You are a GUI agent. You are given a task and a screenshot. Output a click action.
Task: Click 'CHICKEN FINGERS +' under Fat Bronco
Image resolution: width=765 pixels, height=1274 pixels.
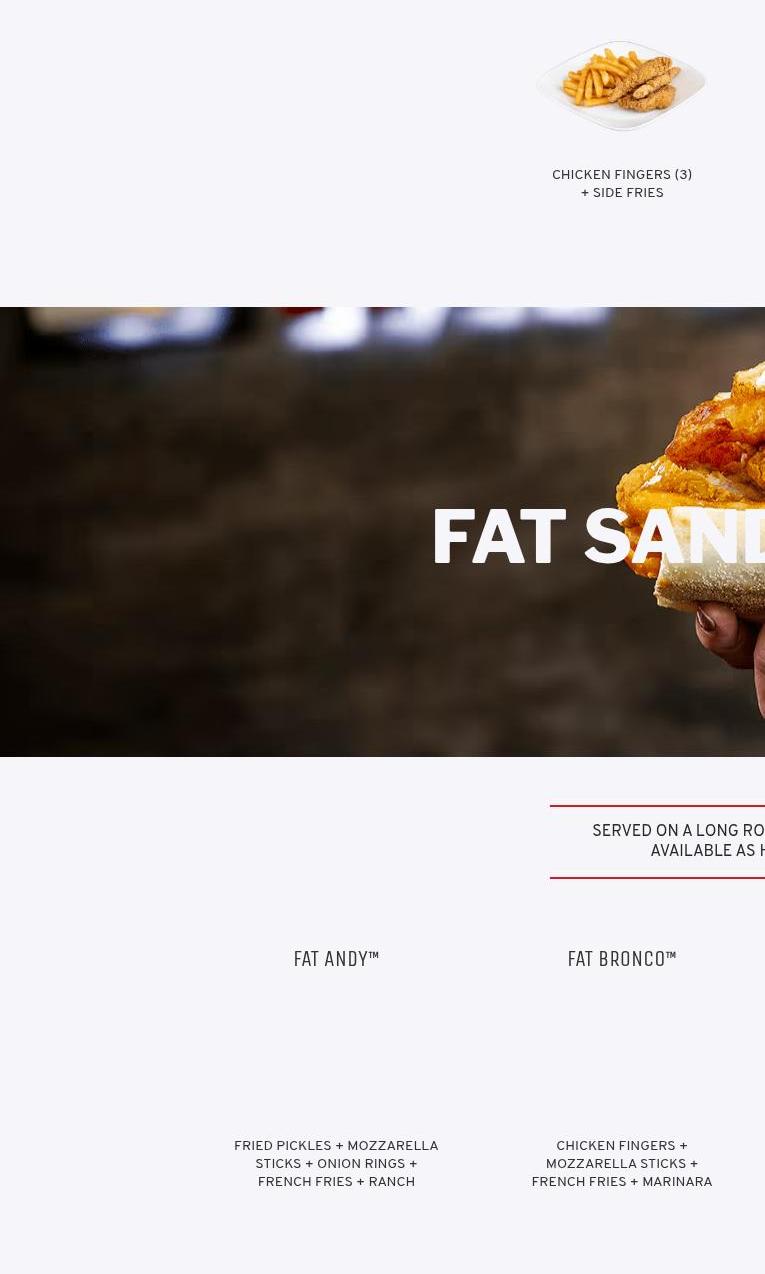click(x=622, y=1146)
